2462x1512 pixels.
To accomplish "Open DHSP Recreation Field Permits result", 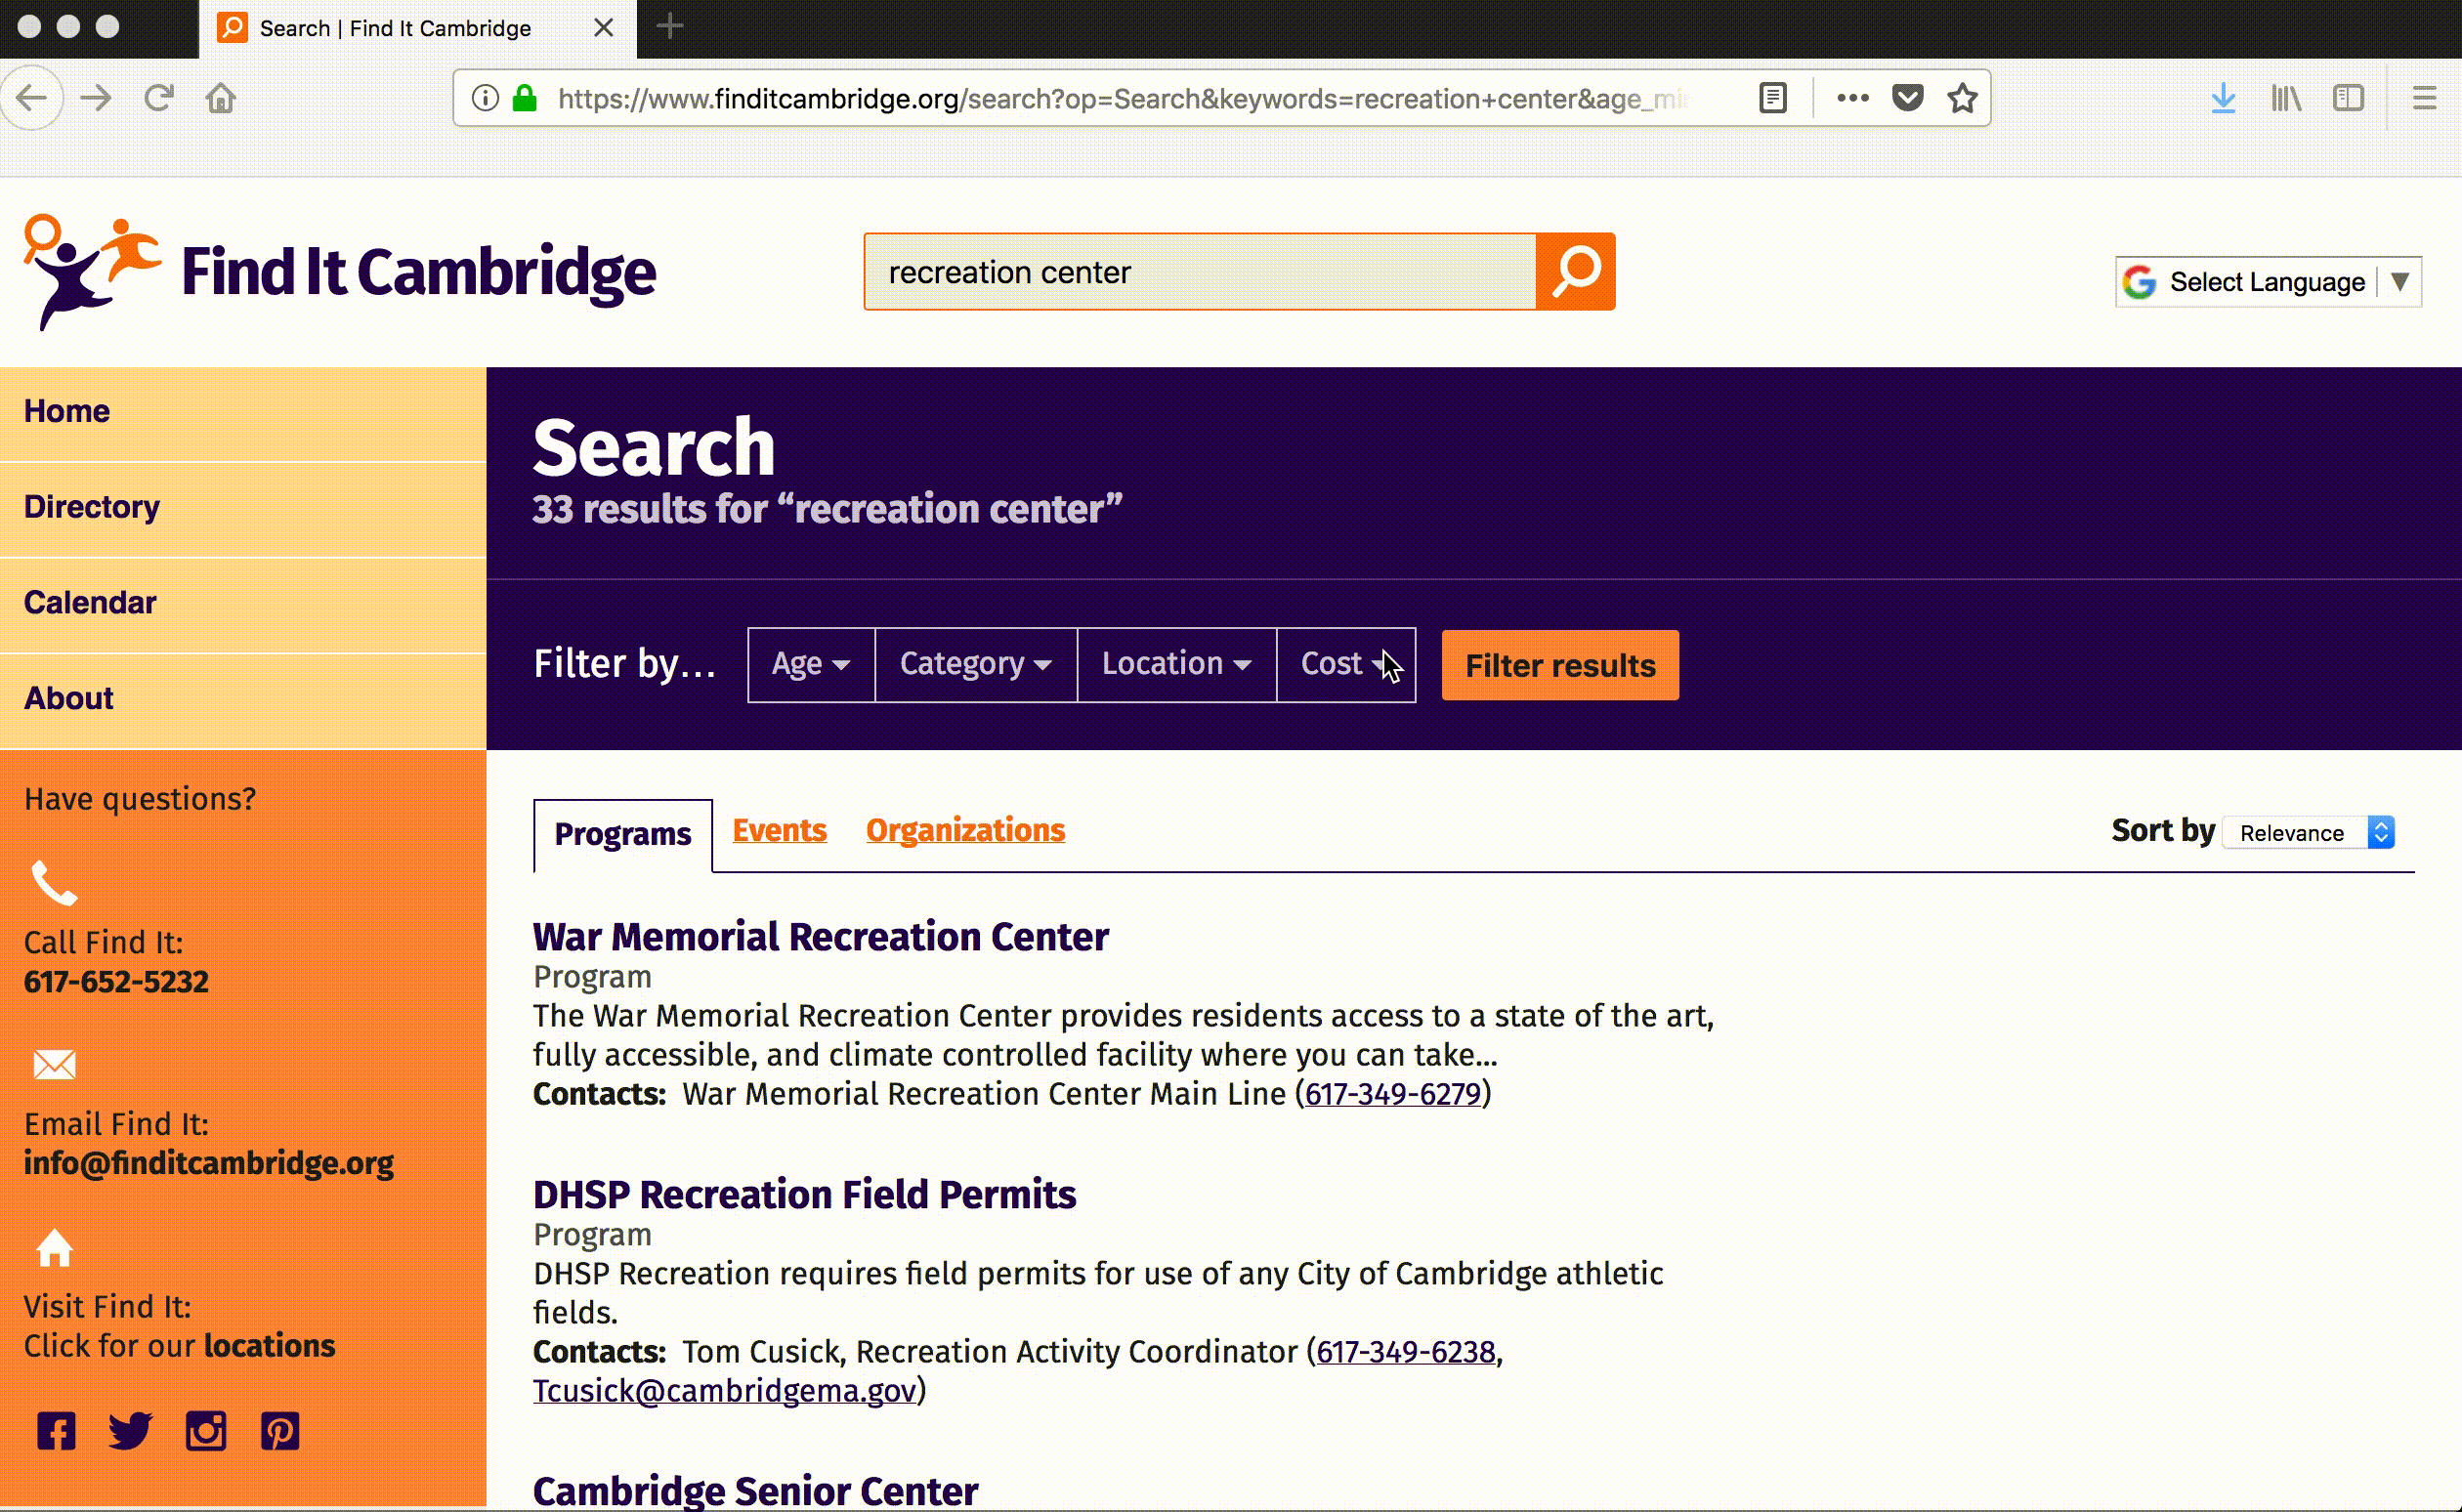I will click(804, 1195).
